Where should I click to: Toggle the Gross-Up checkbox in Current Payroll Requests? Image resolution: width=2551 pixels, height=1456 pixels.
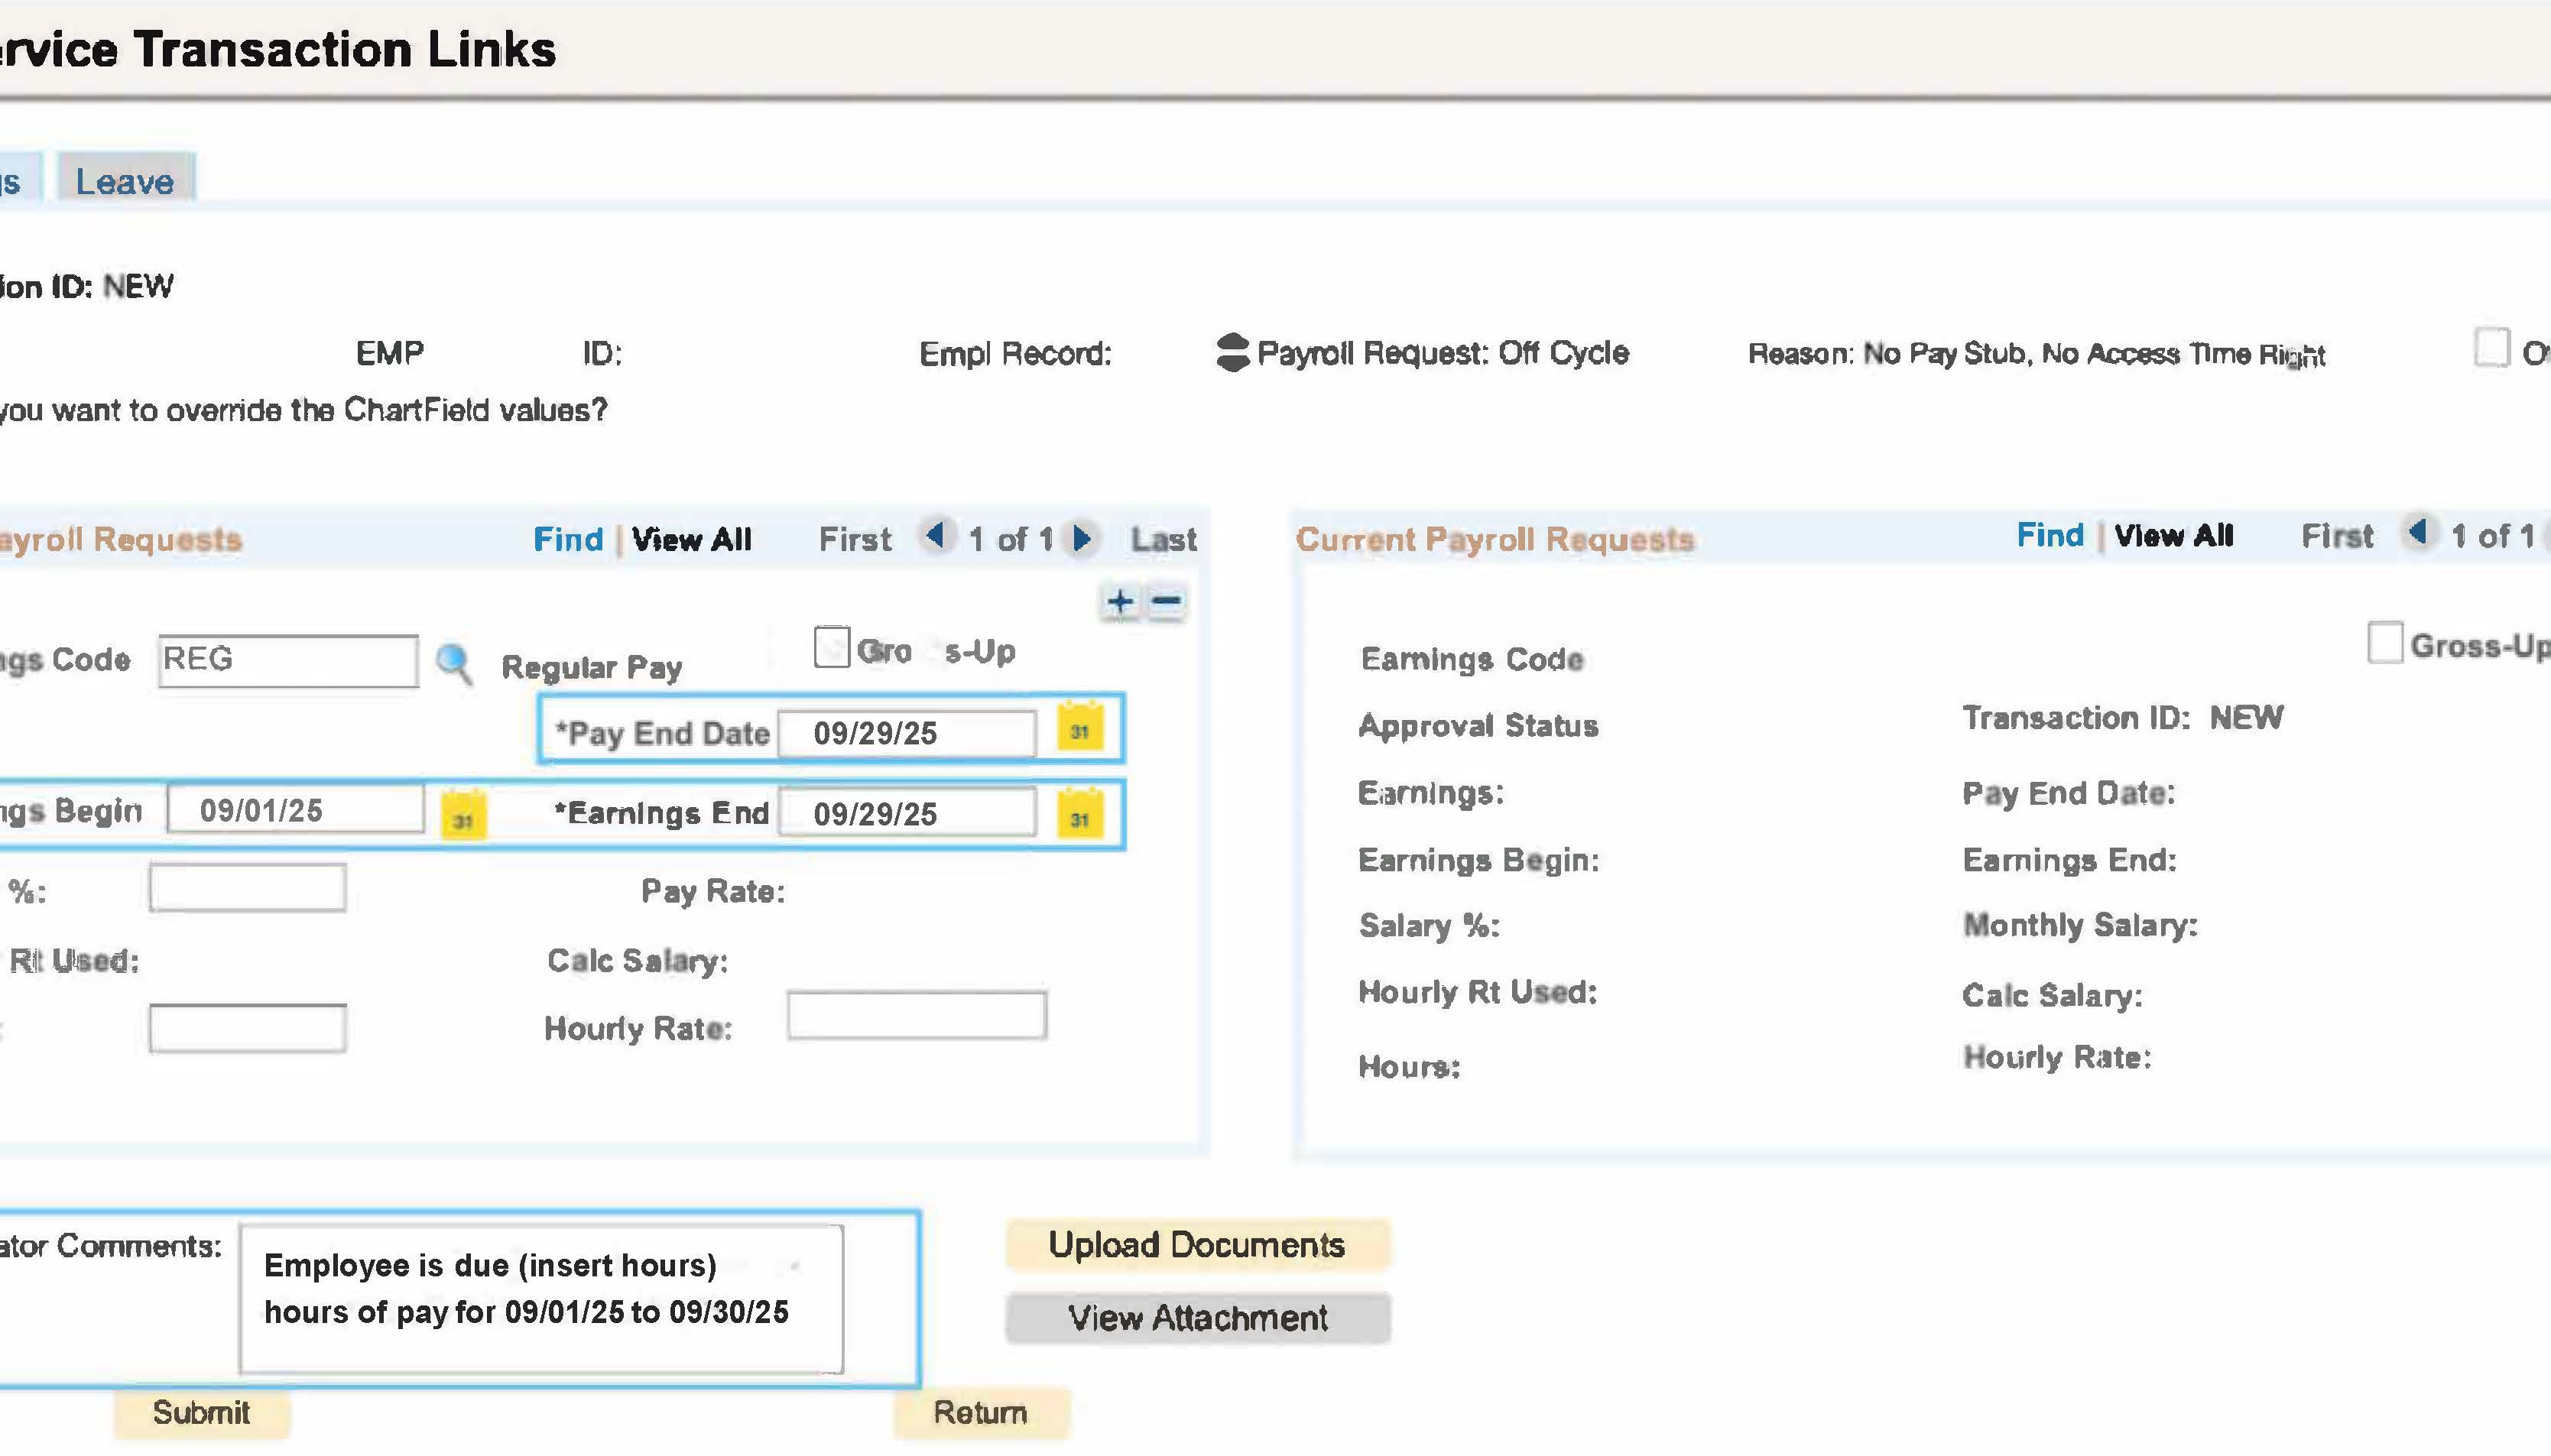(x=2384, y=642)
